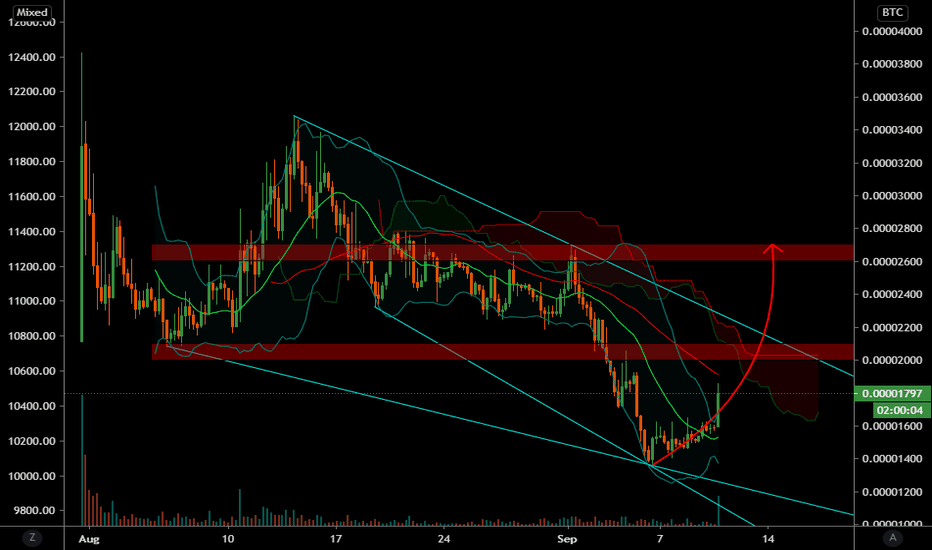Click the 9800.00 left axis label
Screen dimensions: 932x550
click(35, 511)
